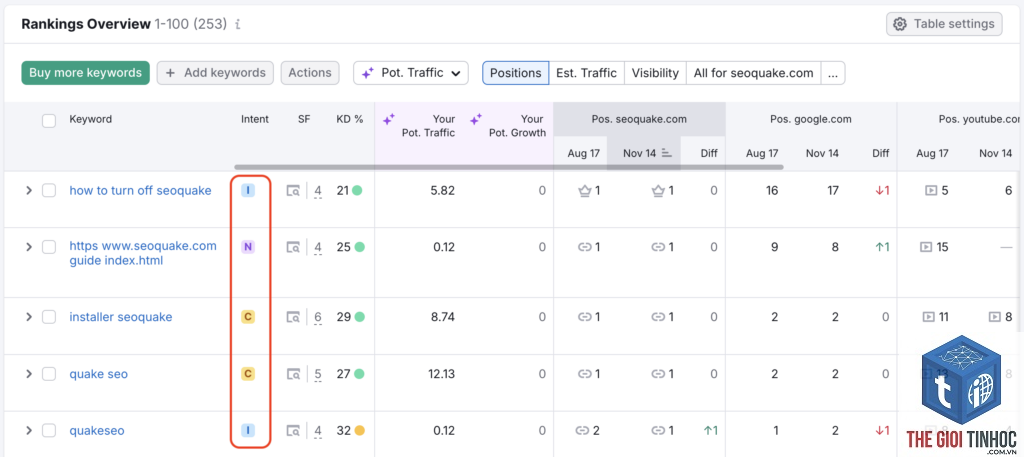Click SF count 6 for installer seoquake
This screenshot has width=1024, height=457.
click(x=318, y=317)
